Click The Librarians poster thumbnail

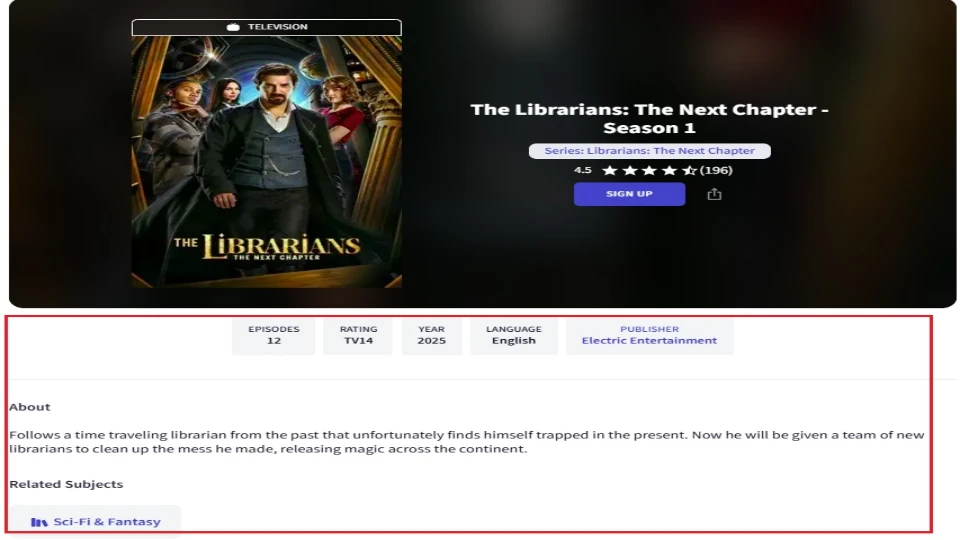pos(266,162)
